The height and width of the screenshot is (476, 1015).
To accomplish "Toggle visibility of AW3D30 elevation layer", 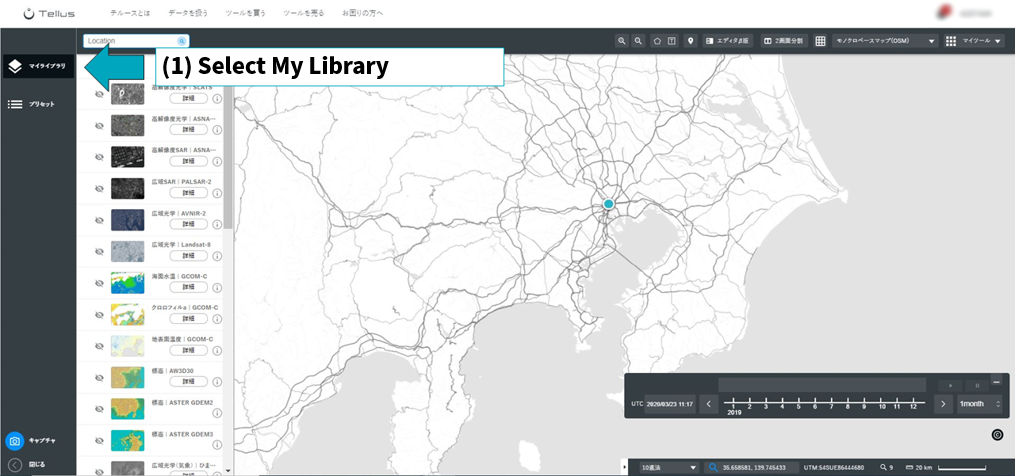I will [99, 378].
